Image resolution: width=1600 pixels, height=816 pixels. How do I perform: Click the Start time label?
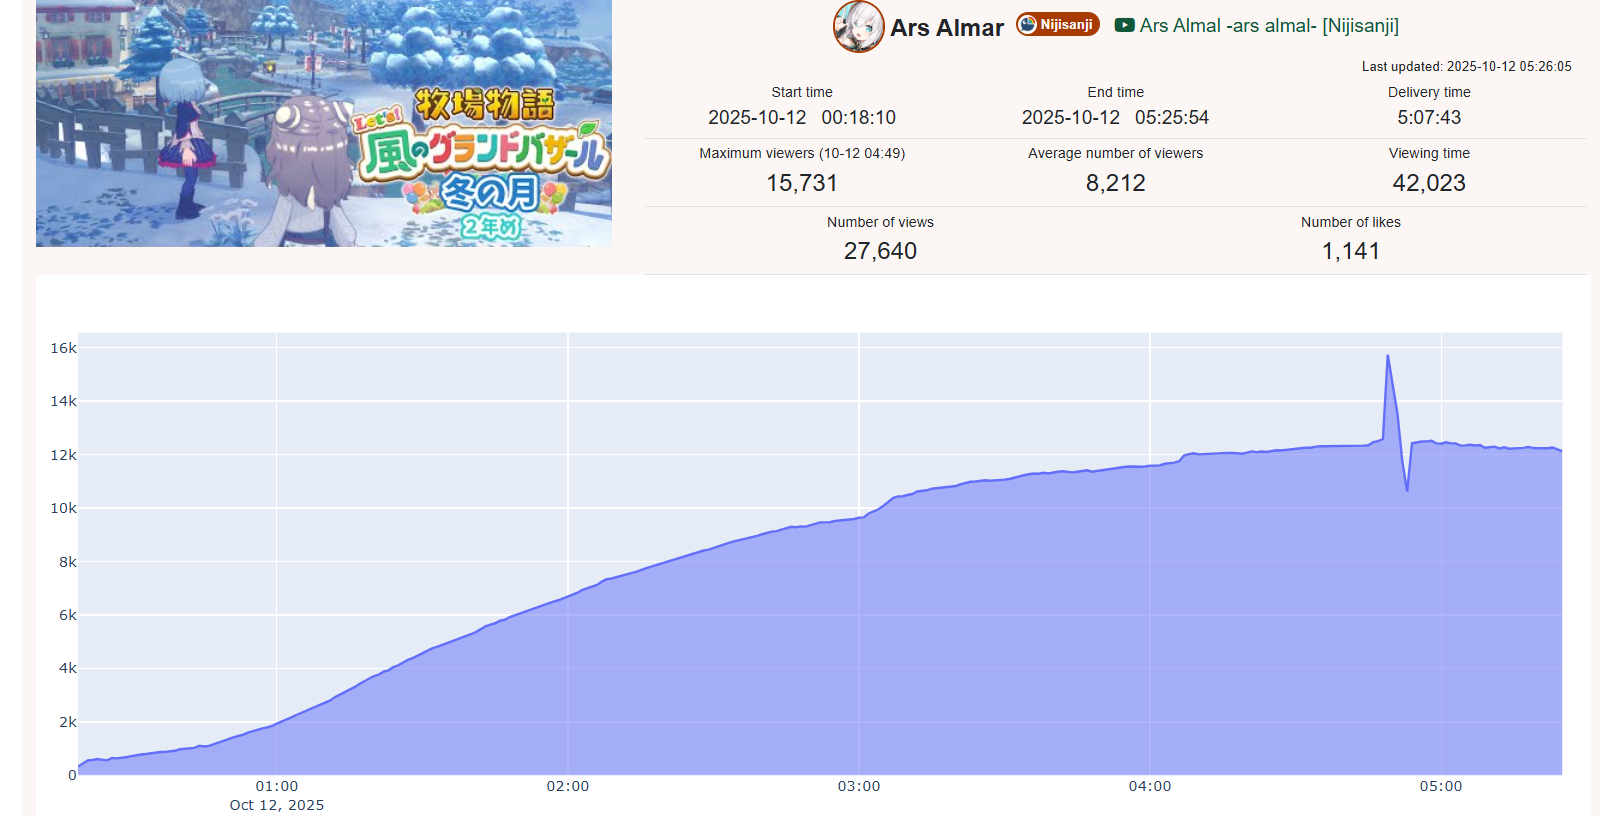pos(802,92)
